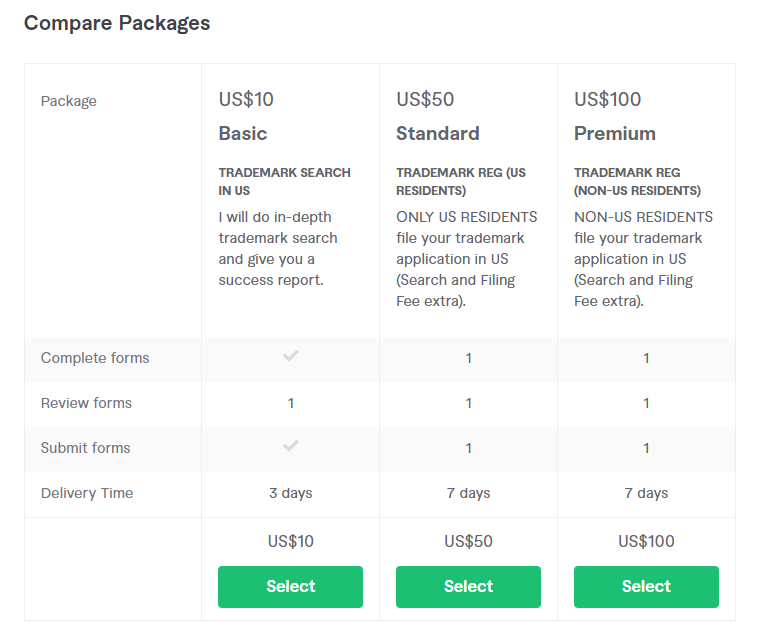Click the Basic package title
This screenshot has height=640, width=784.
coord(243,134)
